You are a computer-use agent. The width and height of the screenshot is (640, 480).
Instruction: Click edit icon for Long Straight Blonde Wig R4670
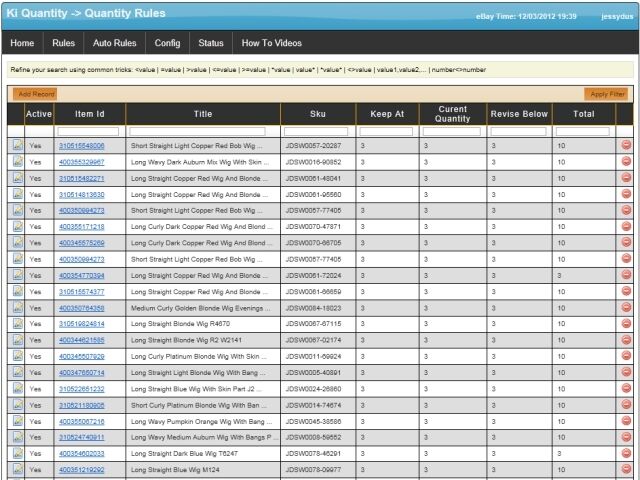(17, 324)
